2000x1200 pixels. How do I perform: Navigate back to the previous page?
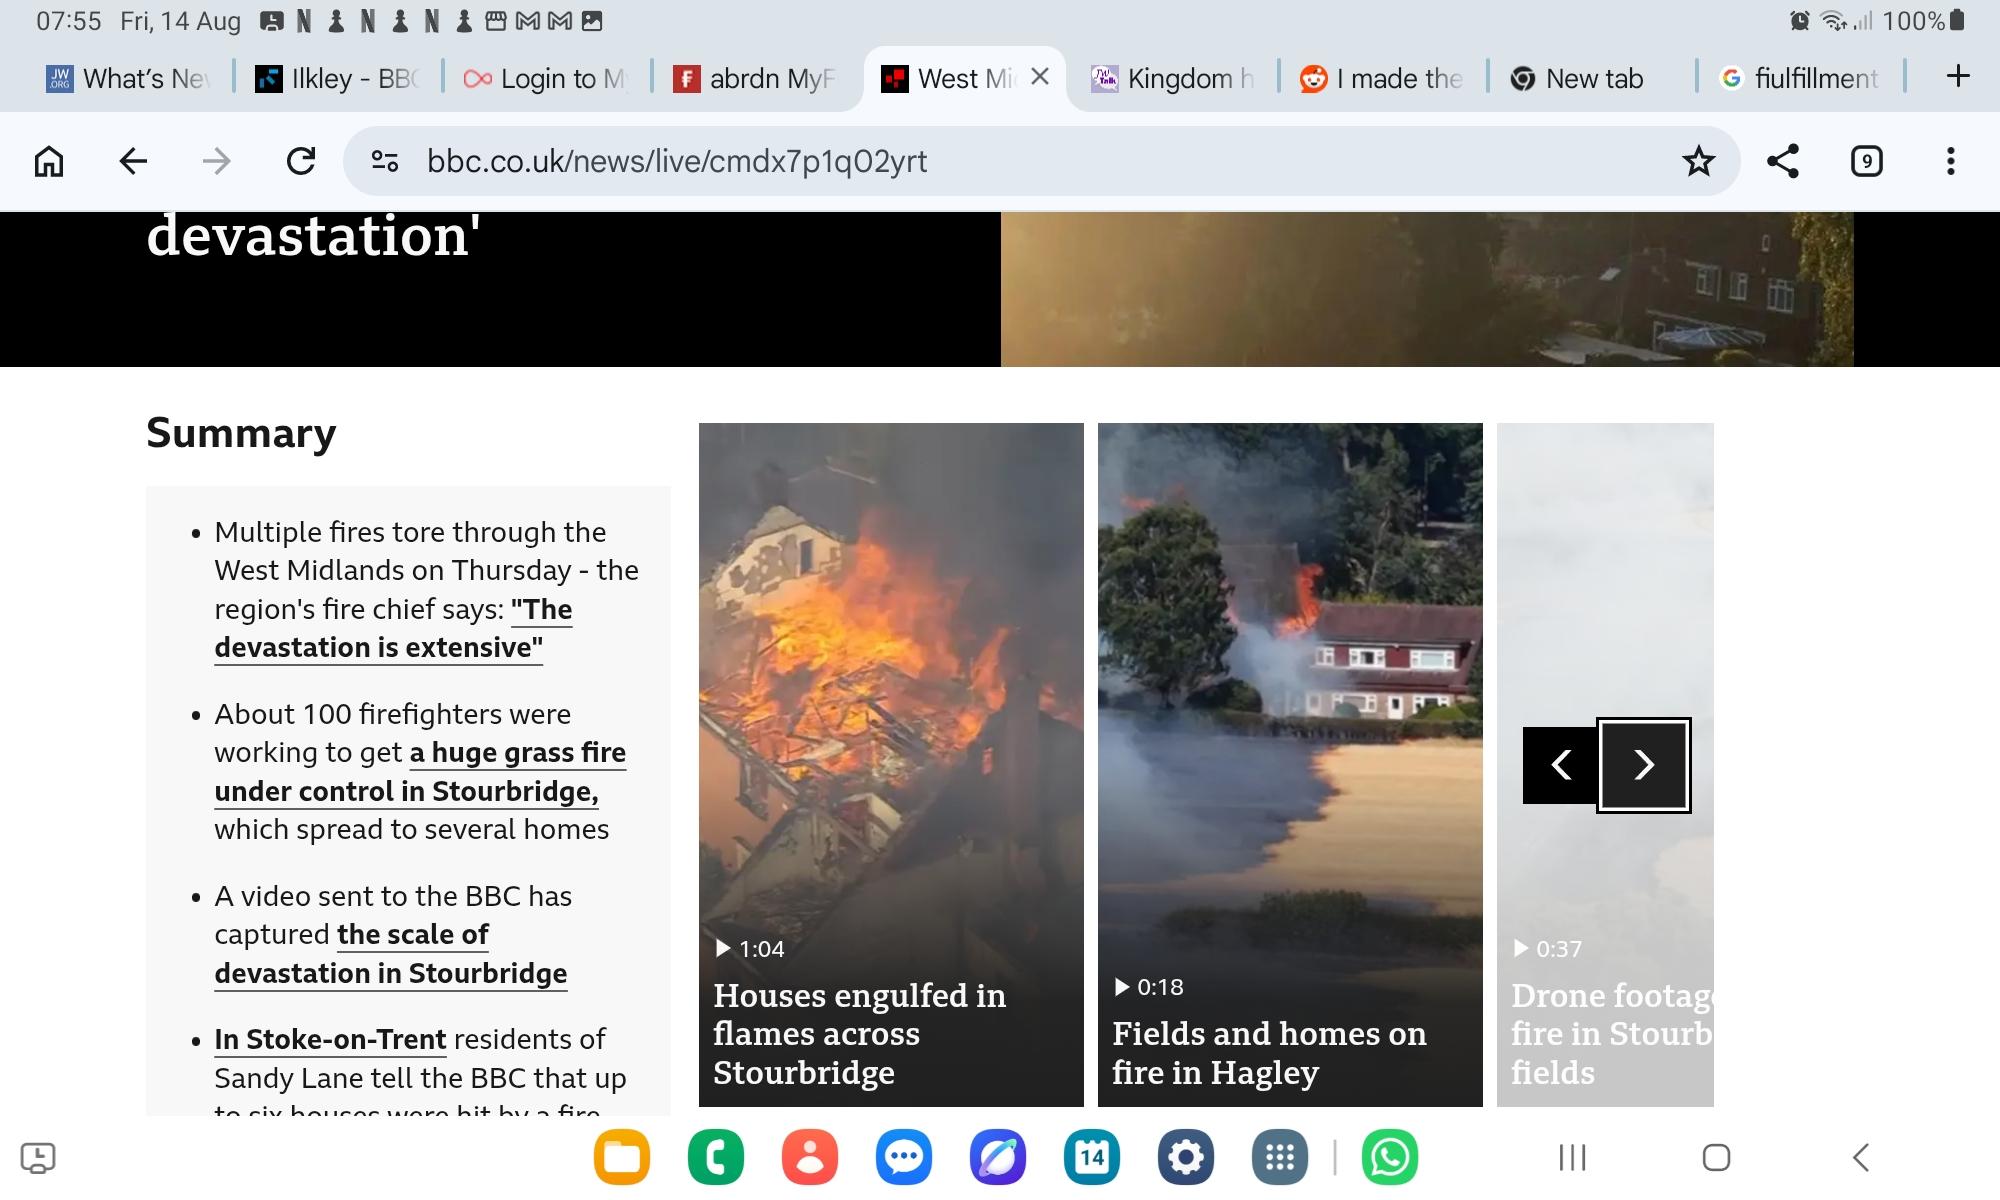point(133,161)
